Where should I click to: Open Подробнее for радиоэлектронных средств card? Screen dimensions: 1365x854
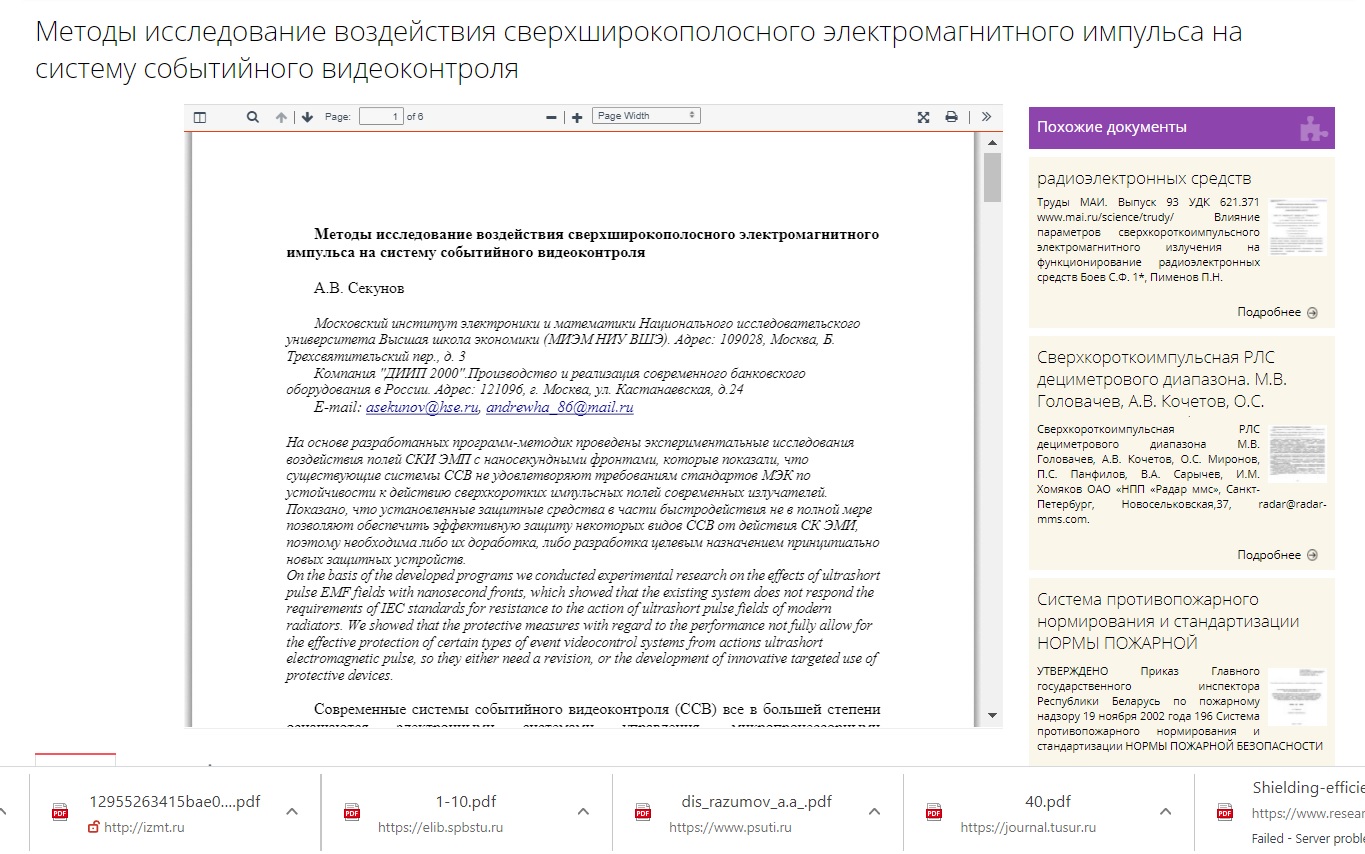tap(1277, 312)
